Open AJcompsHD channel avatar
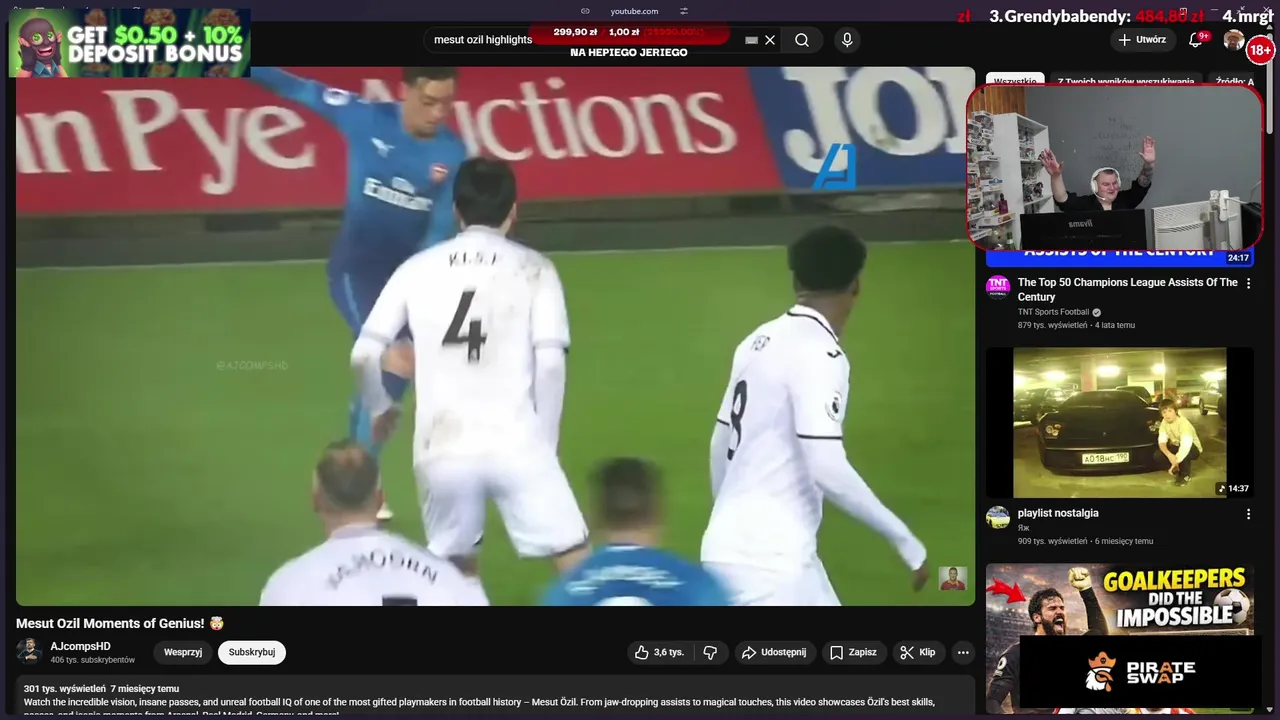This screenshot has width=1280, height=720. [29, 652]
